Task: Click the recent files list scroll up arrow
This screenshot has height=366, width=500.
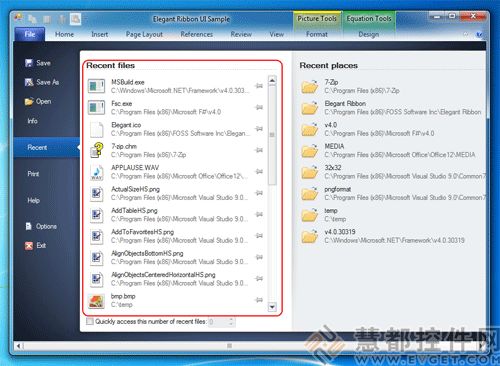Action: point(272,80)
